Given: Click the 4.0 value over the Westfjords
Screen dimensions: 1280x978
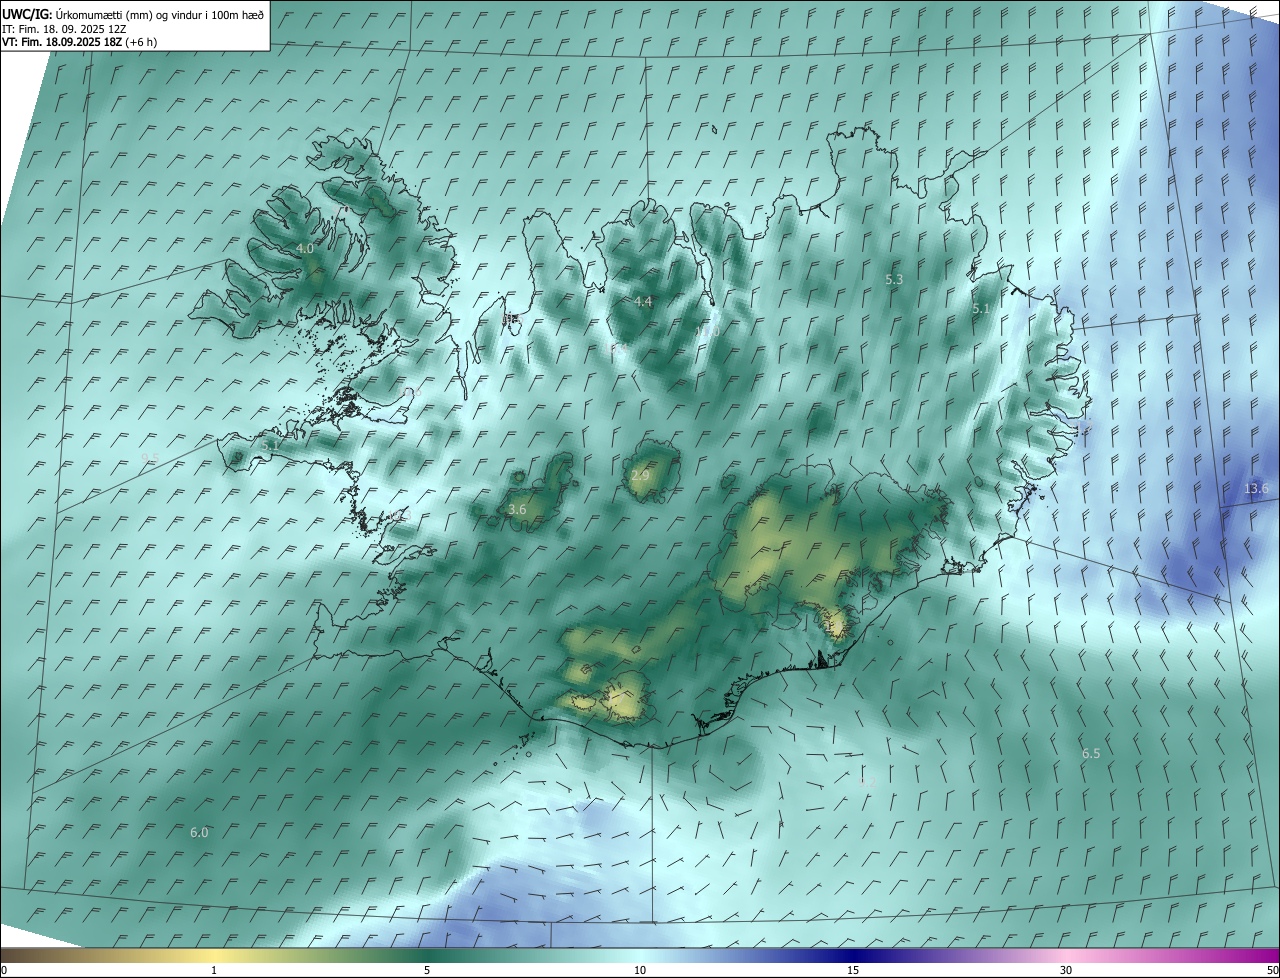Looking at the screenshot, I should click(x=305, y=248).
